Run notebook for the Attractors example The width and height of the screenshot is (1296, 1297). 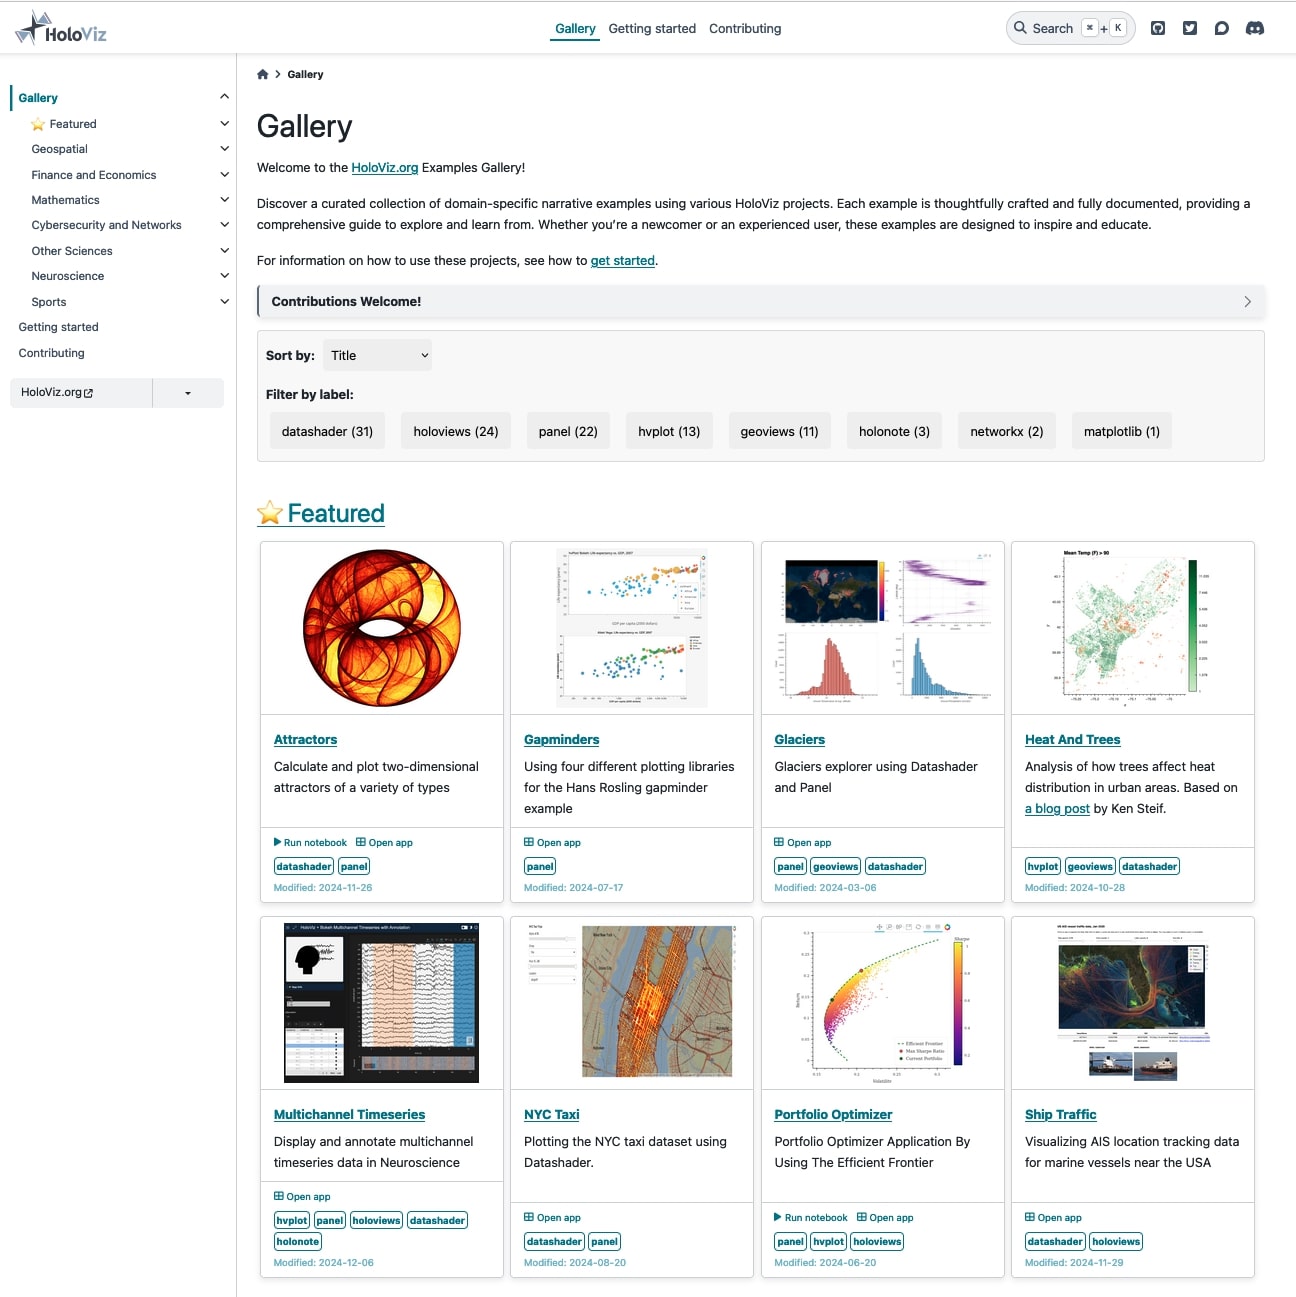click(x=310, y=842)
